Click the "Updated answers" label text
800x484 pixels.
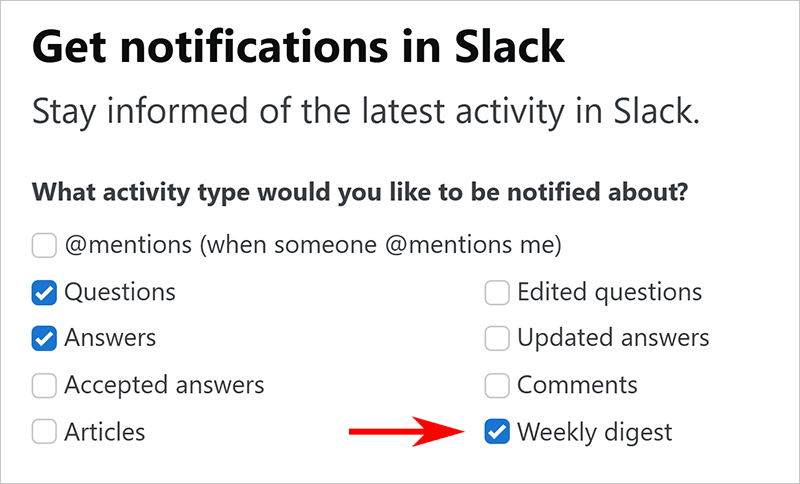[613, 339]
